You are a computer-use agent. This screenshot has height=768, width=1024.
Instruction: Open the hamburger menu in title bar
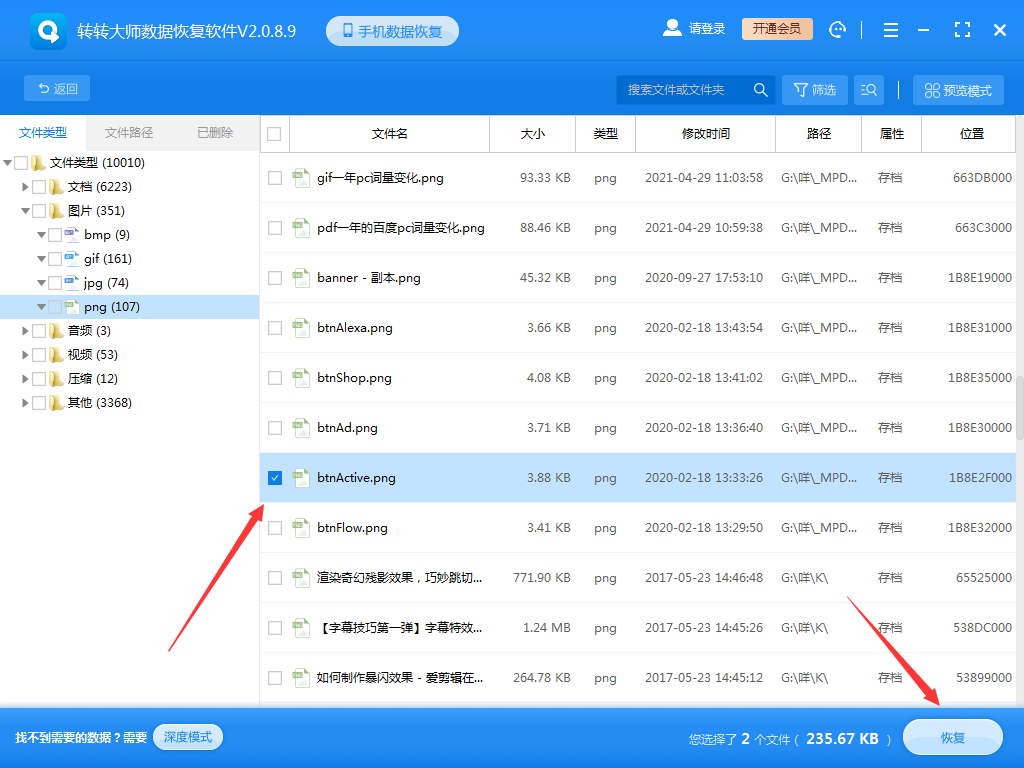(x=890, y=29)
